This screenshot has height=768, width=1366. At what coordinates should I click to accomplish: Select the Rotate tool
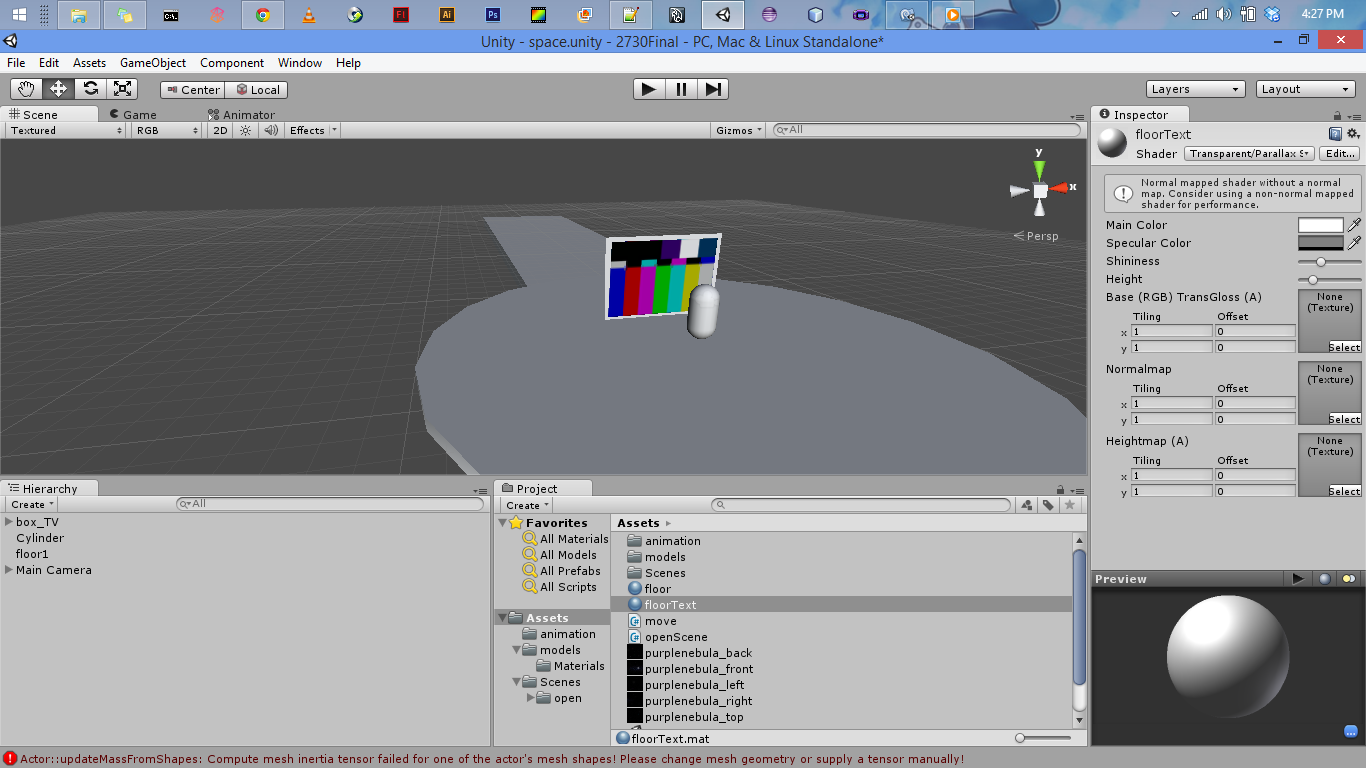click(90, 88)
